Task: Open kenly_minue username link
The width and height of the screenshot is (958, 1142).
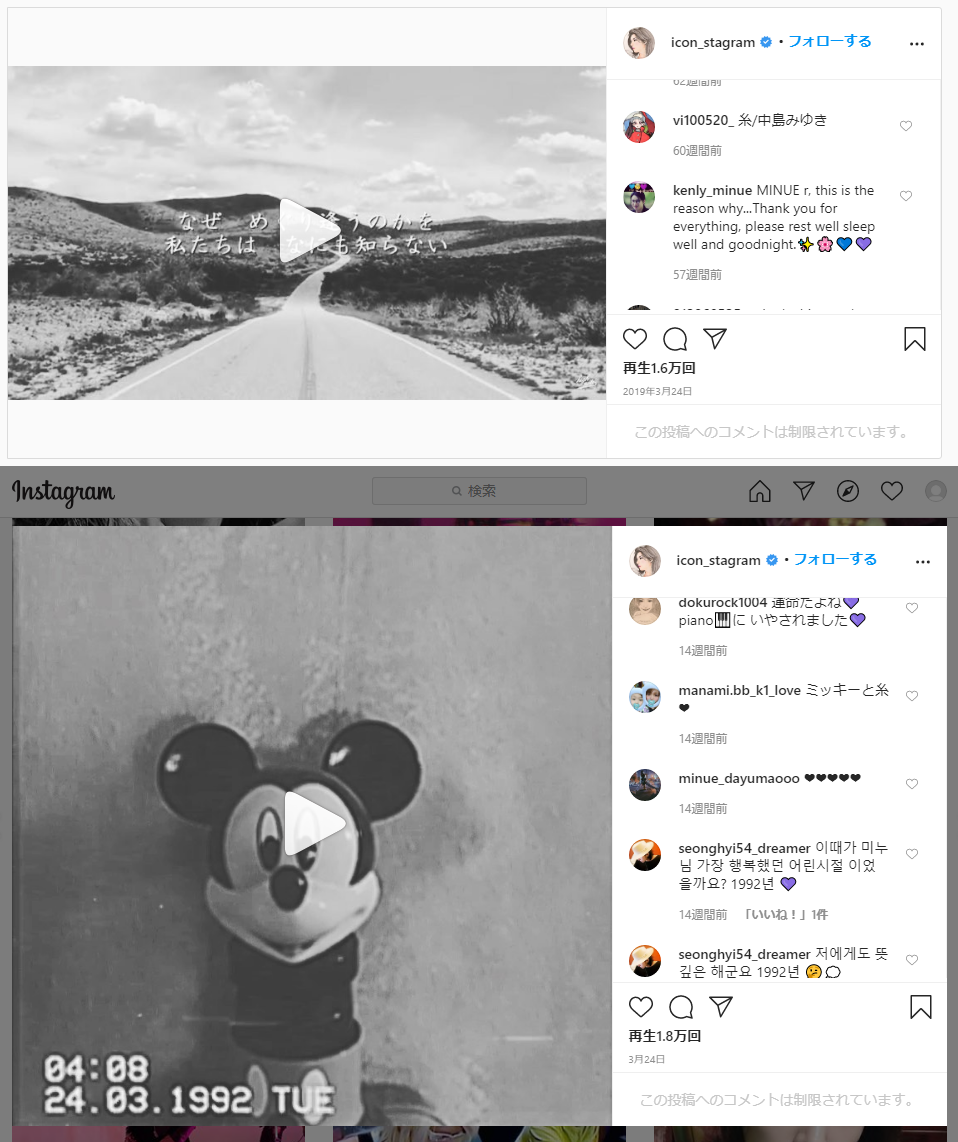Action: click(712, 190)
